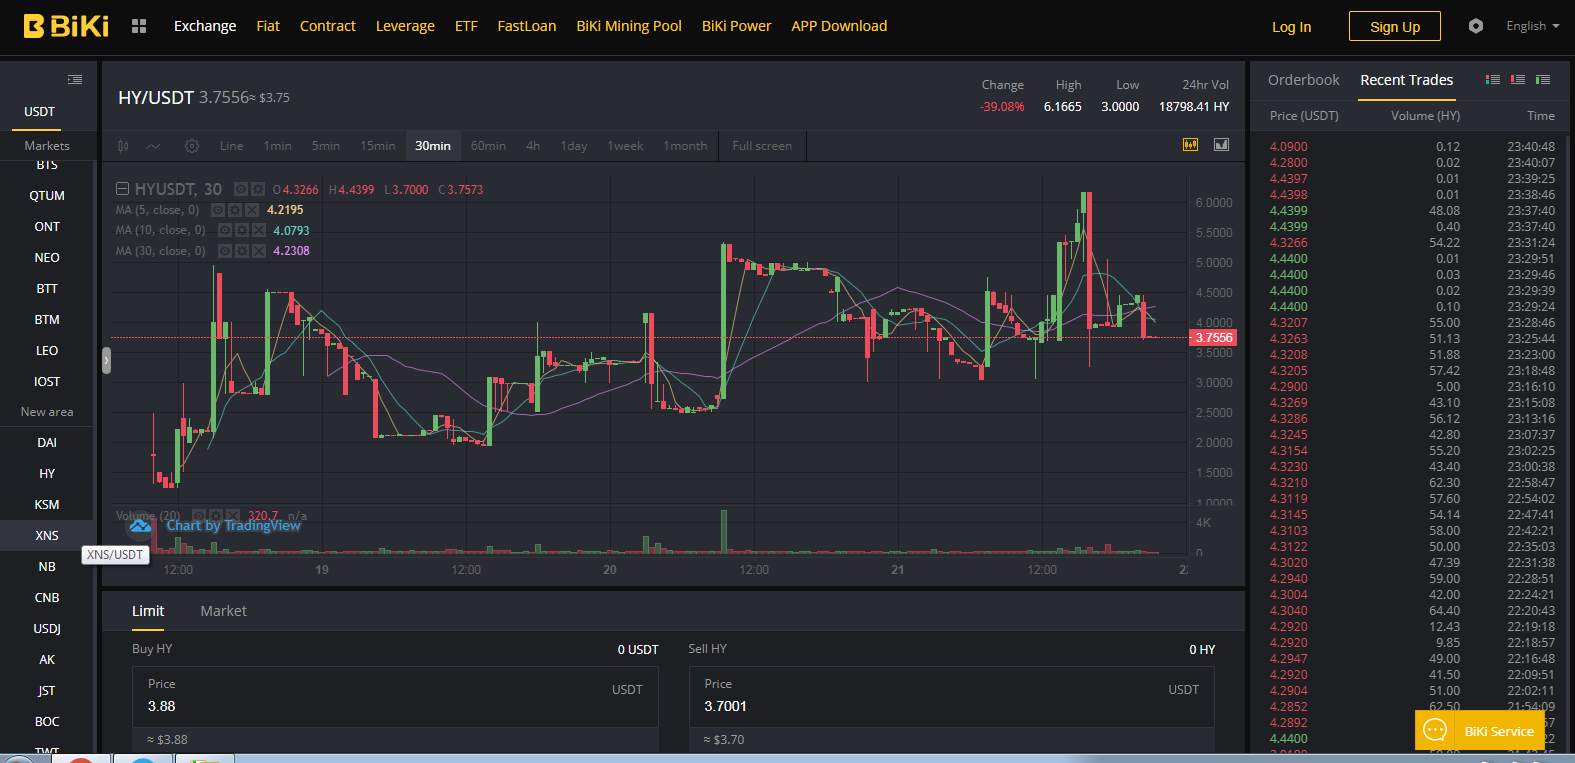This screenshot has height=763, width=1575.
Task: Open the BiKi Power link
Action: tap(737, 26)
